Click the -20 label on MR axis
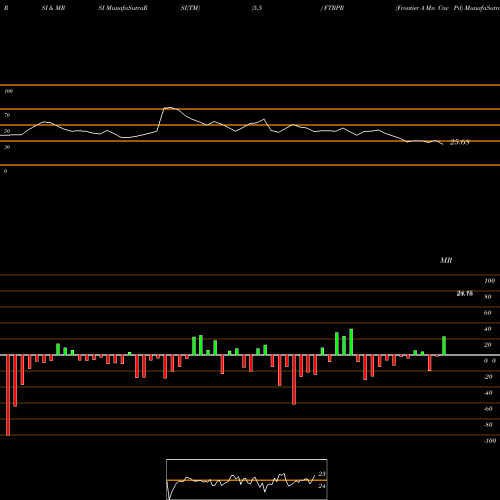Screen dimensions: 500x500 coord(488,377)
